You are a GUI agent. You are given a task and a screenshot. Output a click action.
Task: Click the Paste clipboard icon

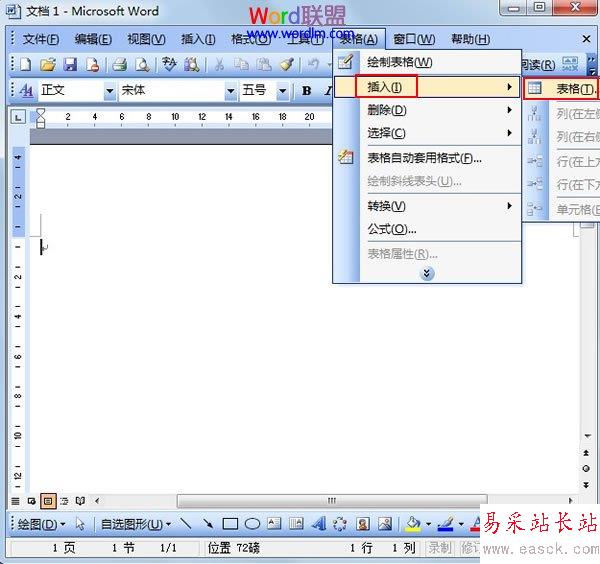[x=264, y=64]
